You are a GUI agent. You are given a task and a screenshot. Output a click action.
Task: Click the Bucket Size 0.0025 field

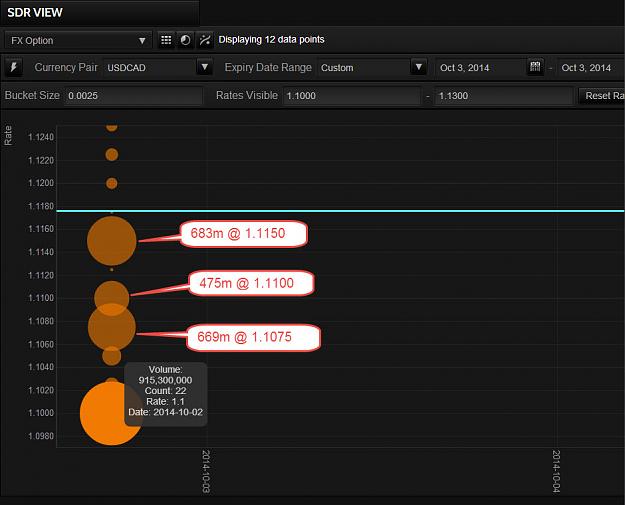[x=133, y=96]
